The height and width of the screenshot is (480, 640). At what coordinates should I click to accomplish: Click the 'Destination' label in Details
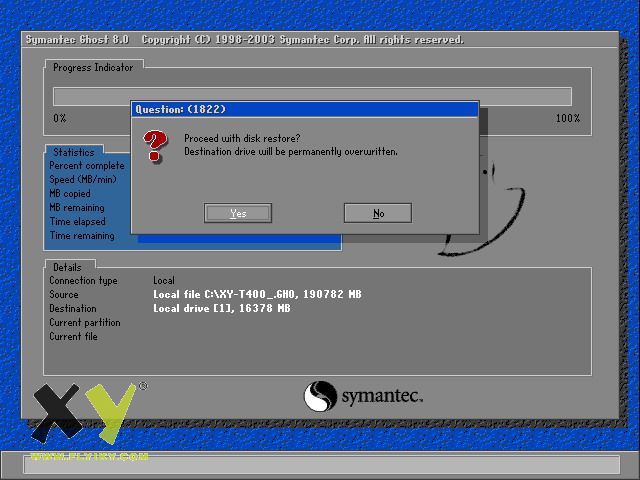pyautogui.click(x=73, y=308)
